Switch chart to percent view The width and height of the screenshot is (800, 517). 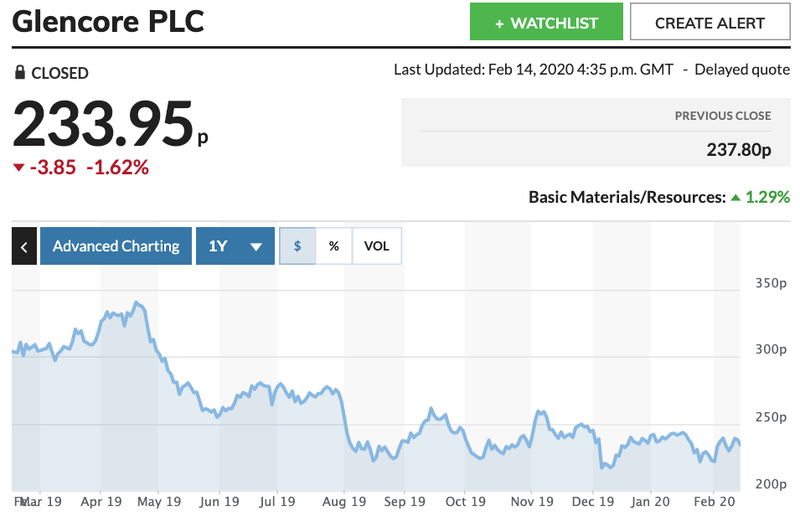[334, 247]
